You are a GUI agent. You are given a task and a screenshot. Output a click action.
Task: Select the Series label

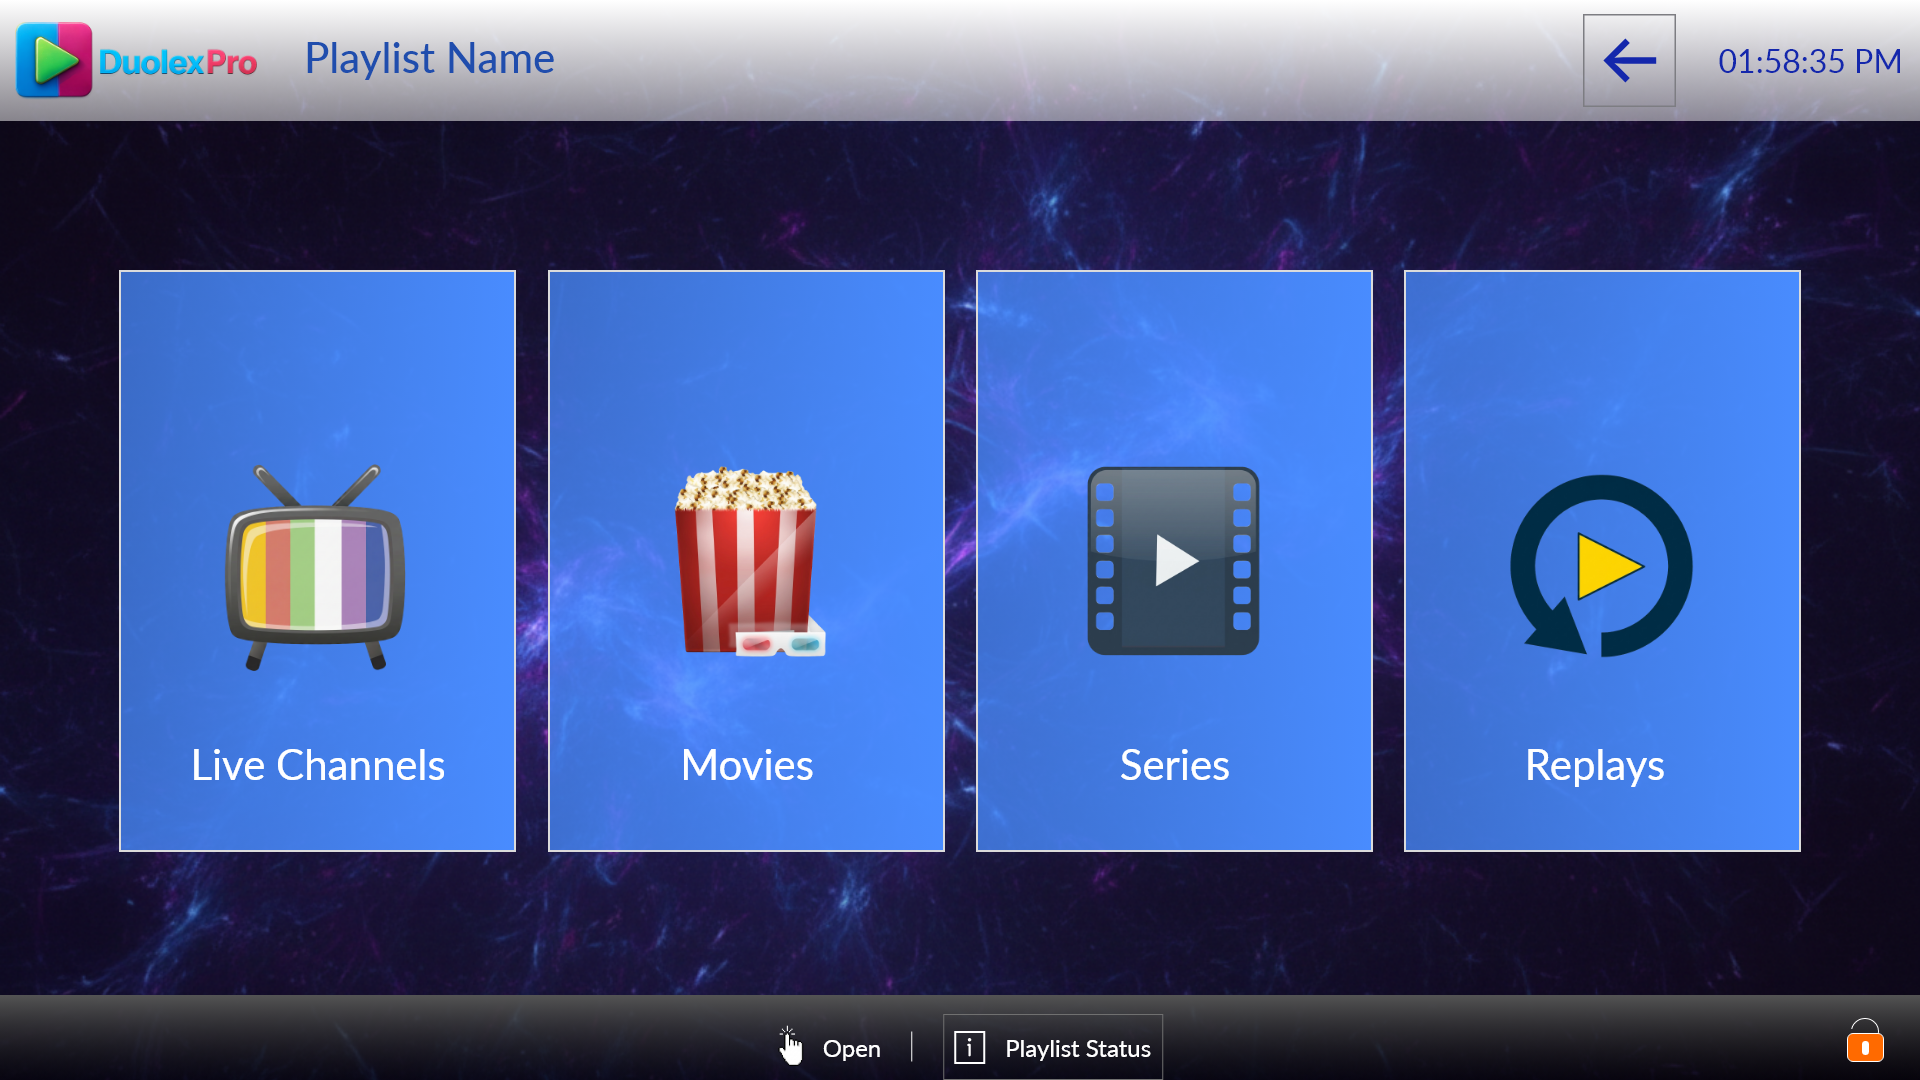click(1174, 766)
